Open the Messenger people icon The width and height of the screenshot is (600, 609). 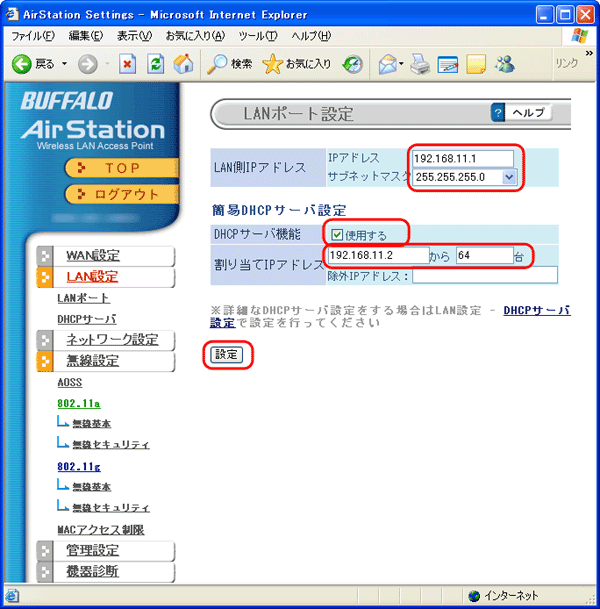click(504, 64)
